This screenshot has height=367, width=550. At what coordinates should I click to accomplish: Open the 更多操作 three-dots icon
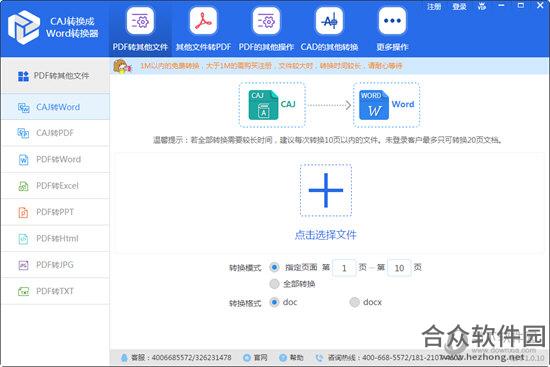point(392,21)
